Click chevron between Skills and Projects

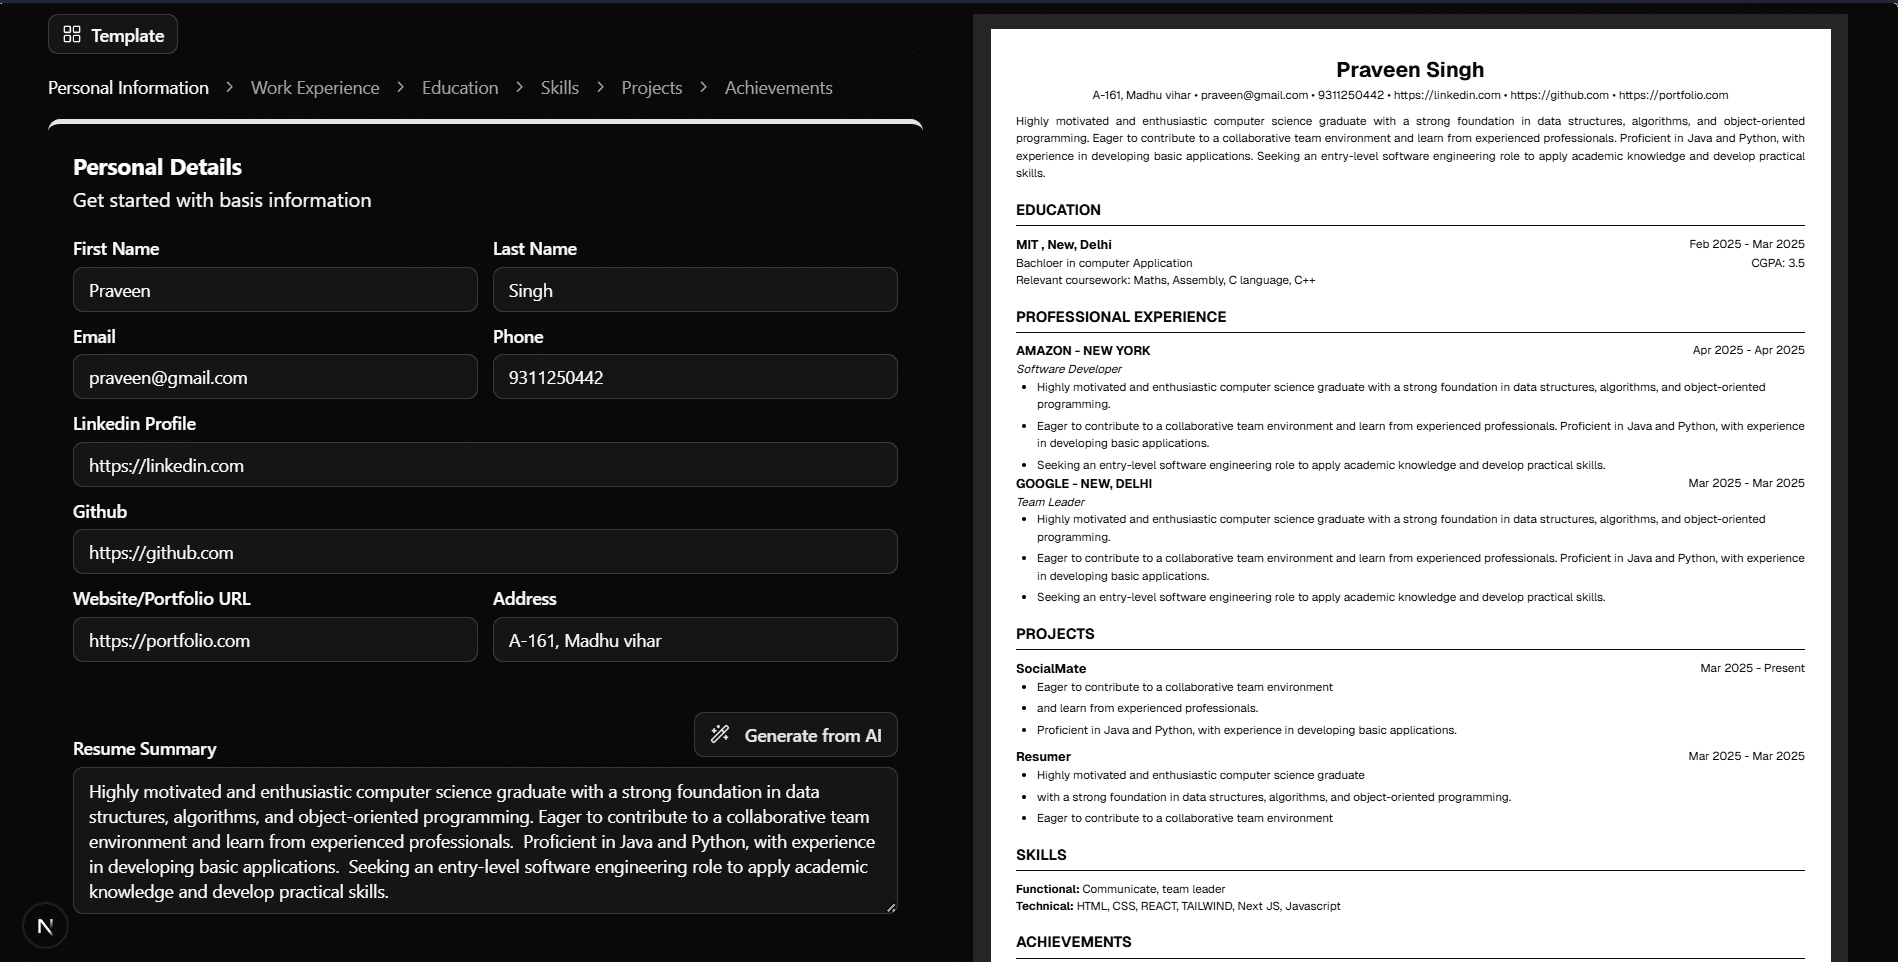coord(600,88)
